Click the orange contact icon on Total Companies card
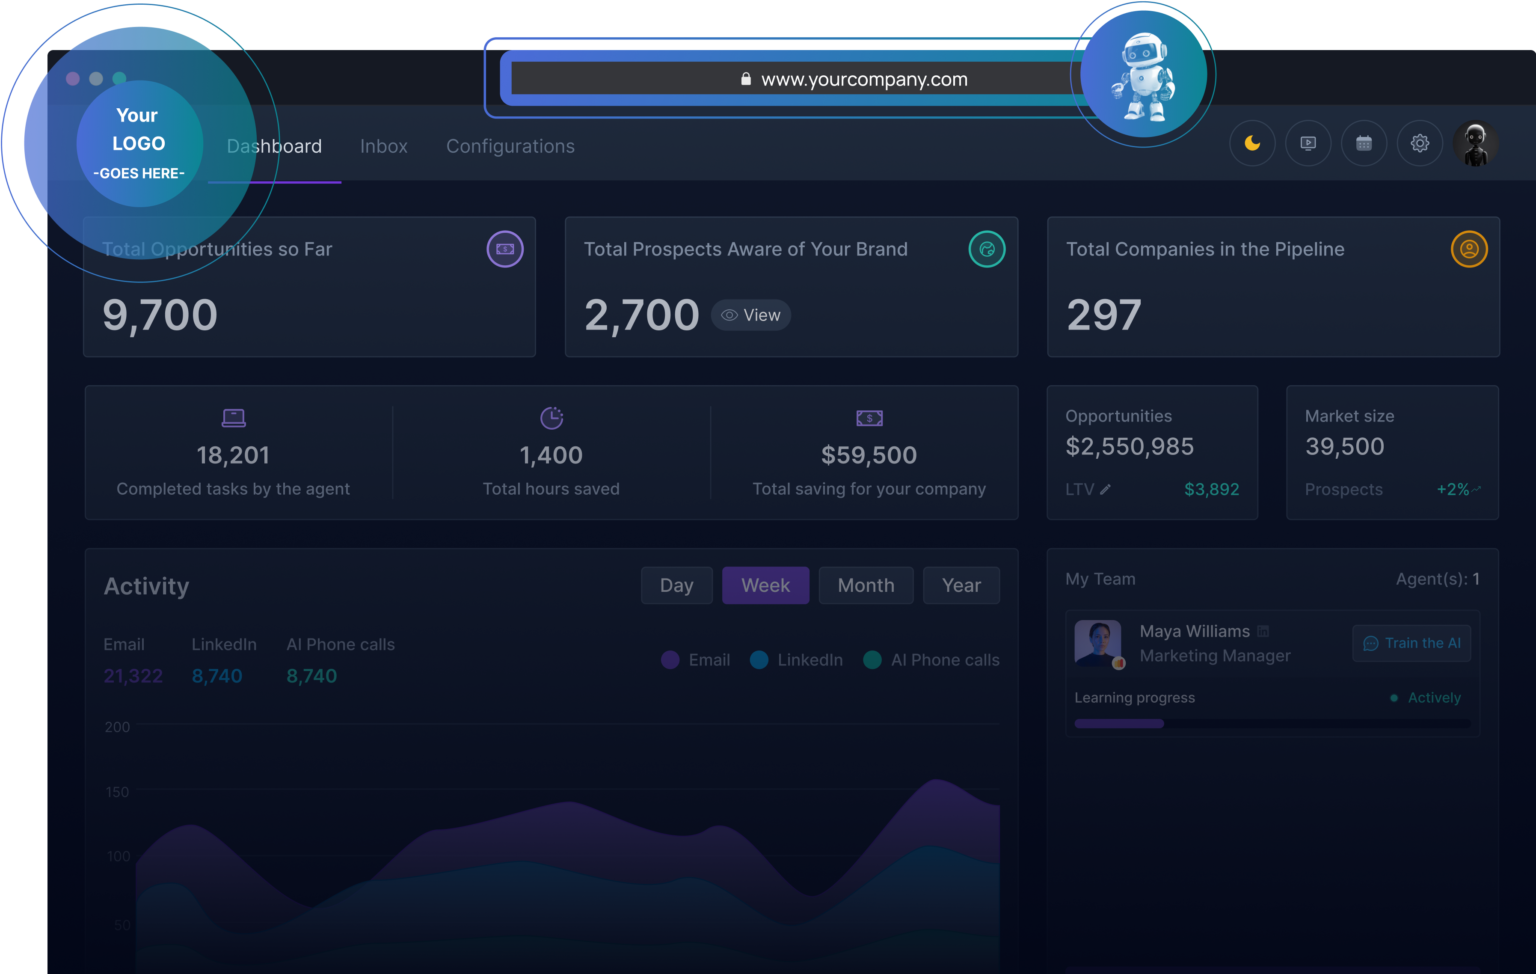Image resolution: width=1536 pixels, height=974 pixels. (1469, 248)
